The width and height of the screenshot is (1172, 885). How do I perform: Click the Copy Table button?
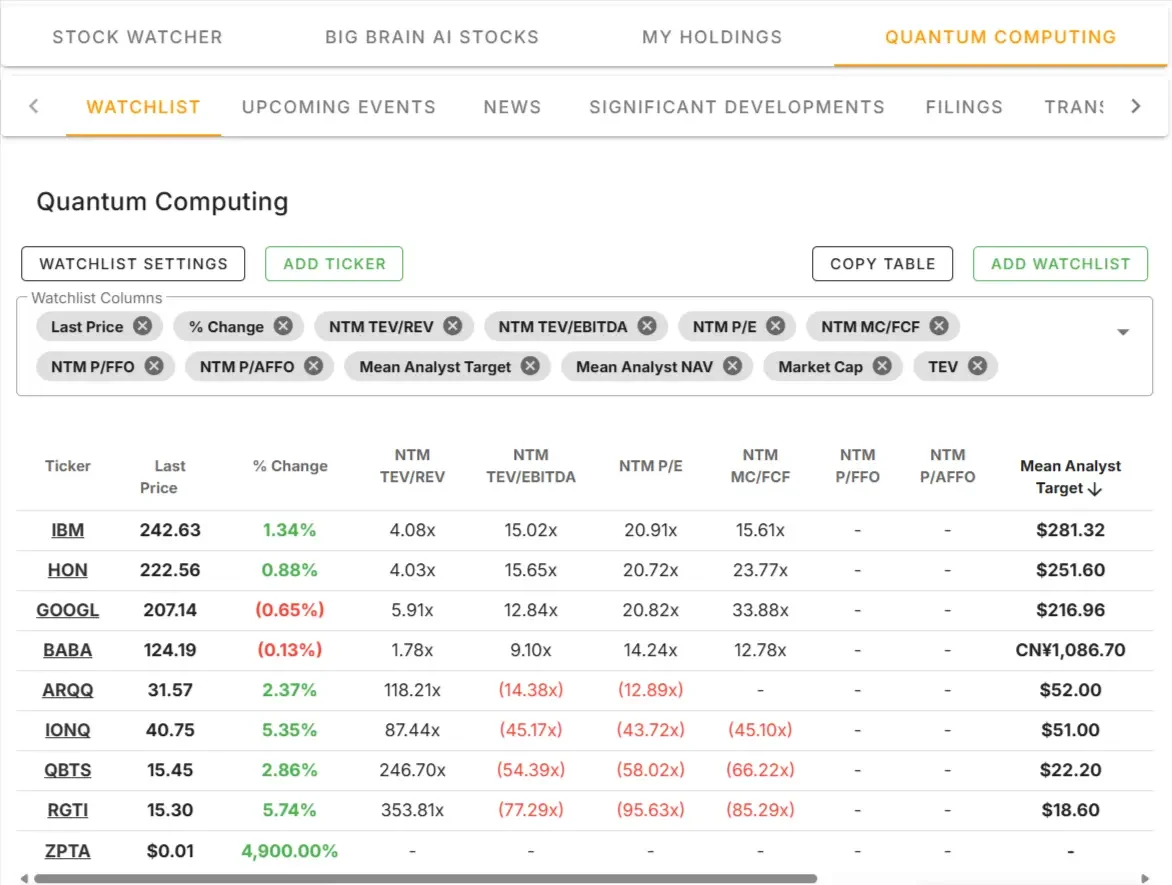(883, 264)
